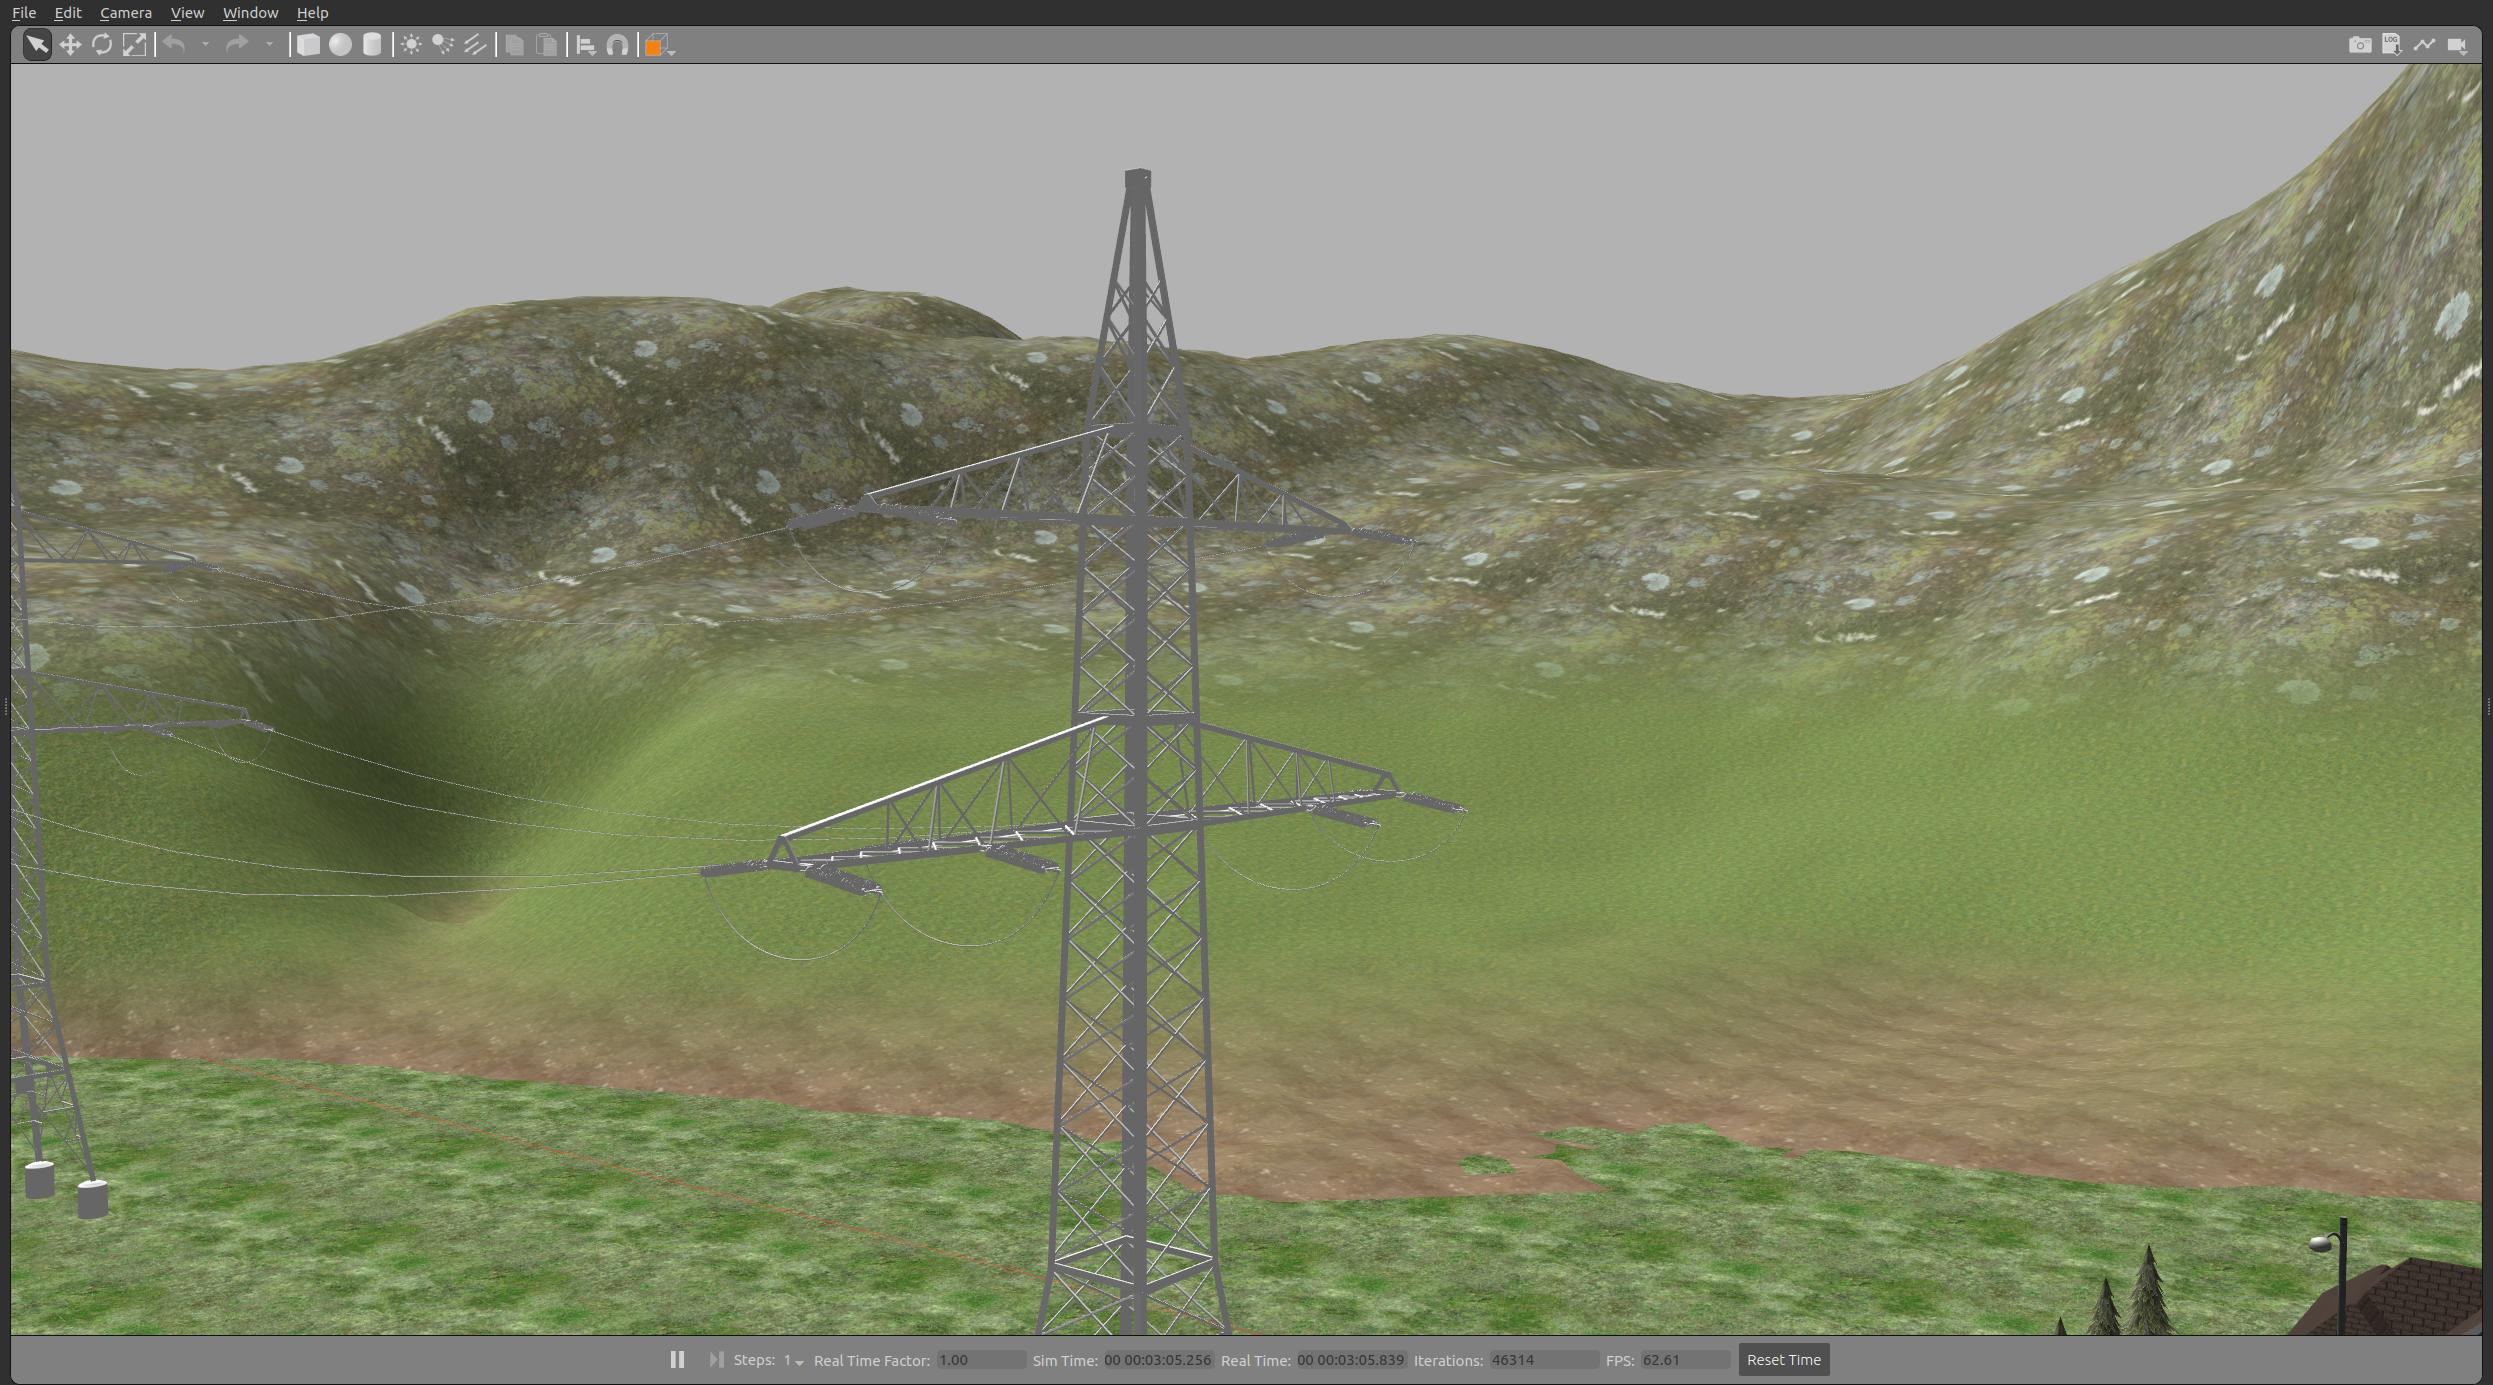Click the Steps label
The width and height of the screenshot is (2493, 1385).
(754, 1360)
